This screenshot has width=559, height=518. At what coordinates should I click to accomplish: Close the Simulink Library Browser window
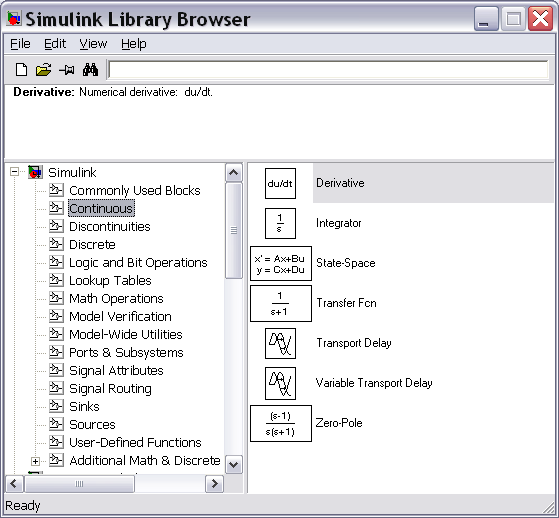(540, 19)
